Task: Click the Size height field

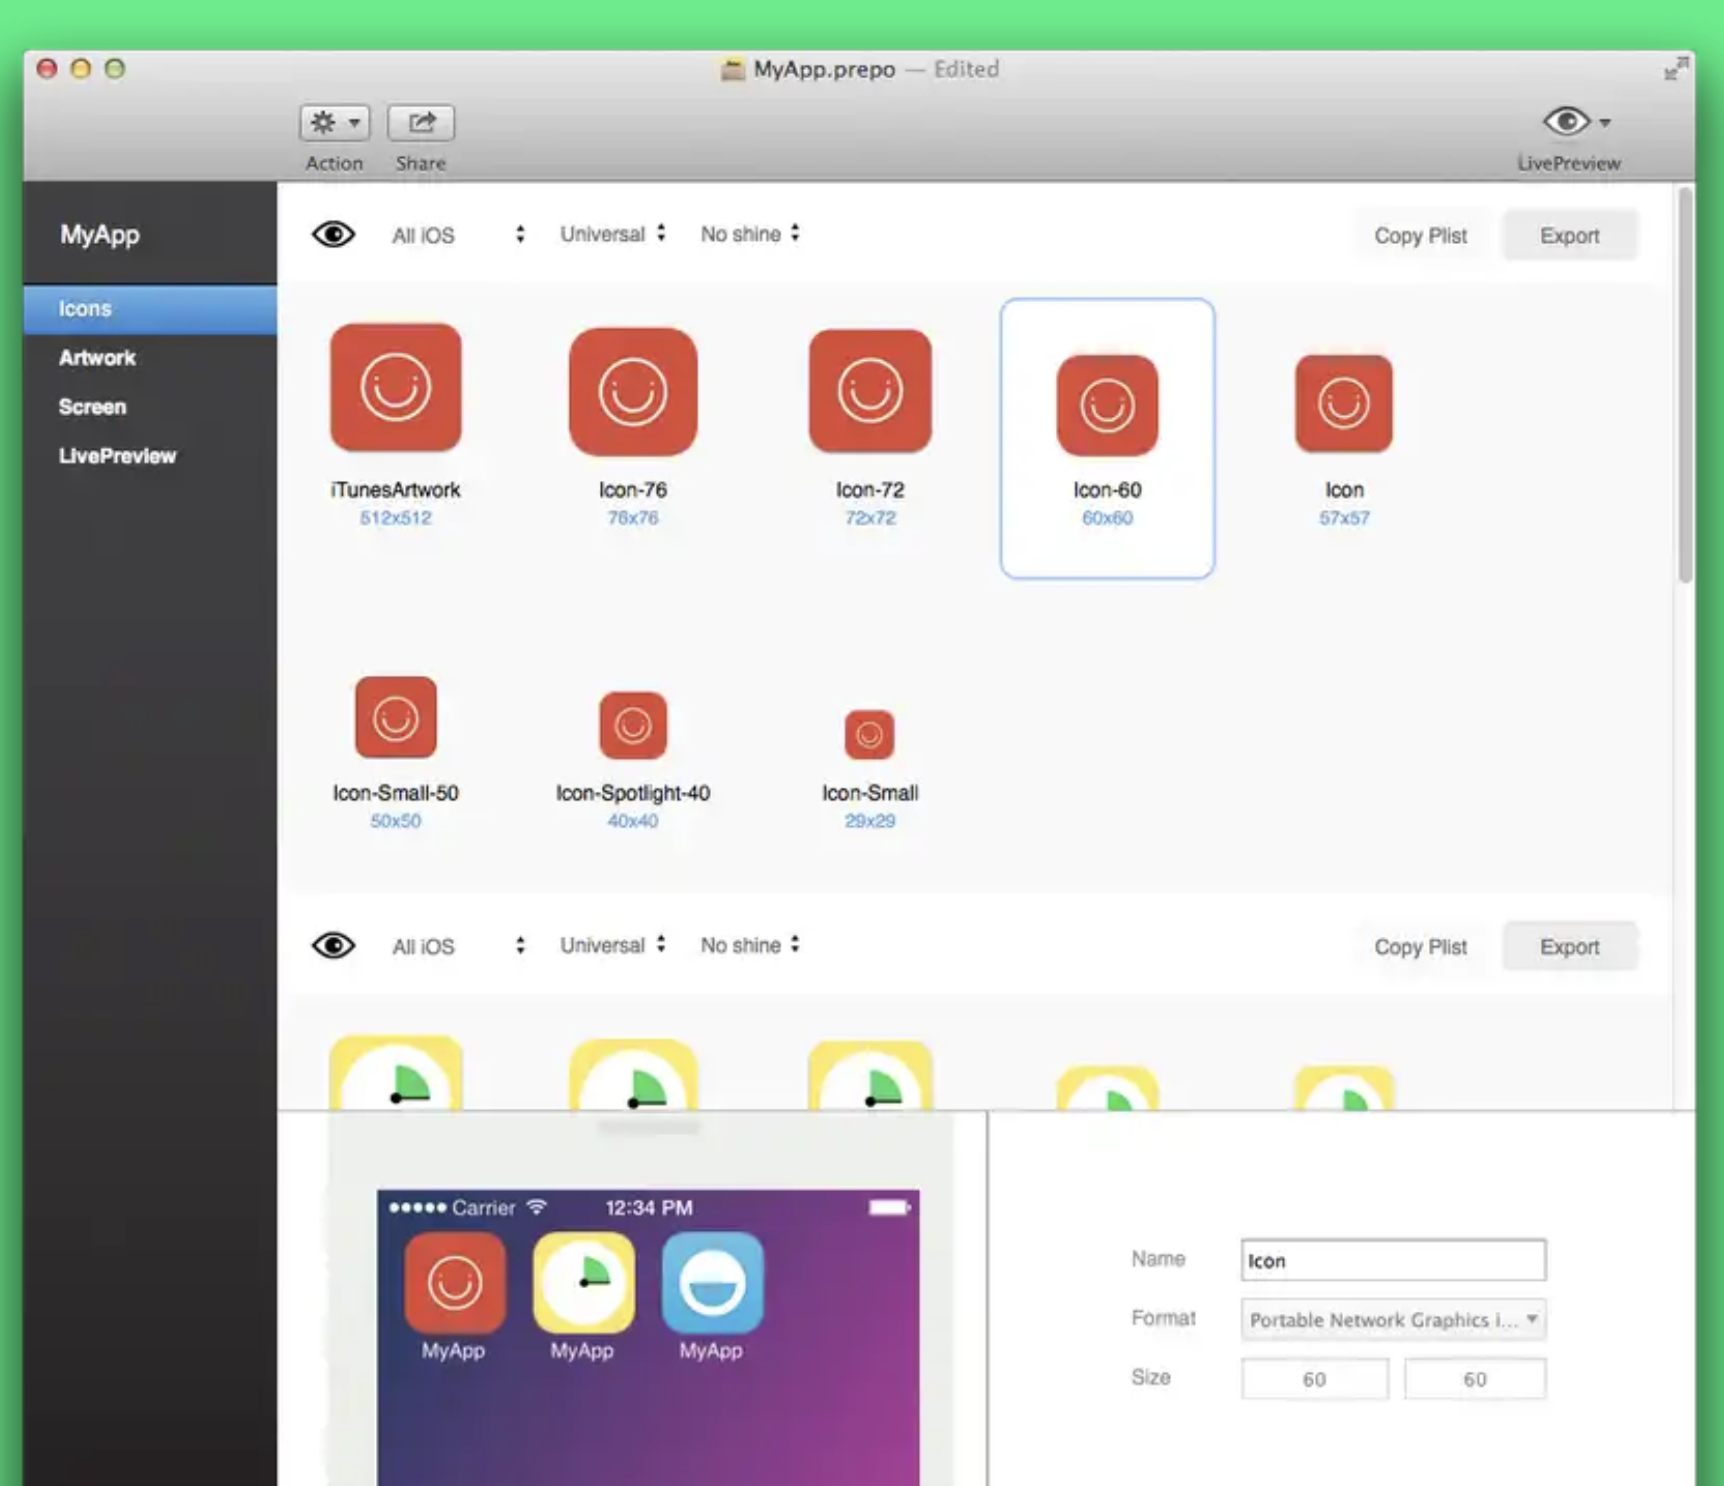Action: (1475, 1379)
